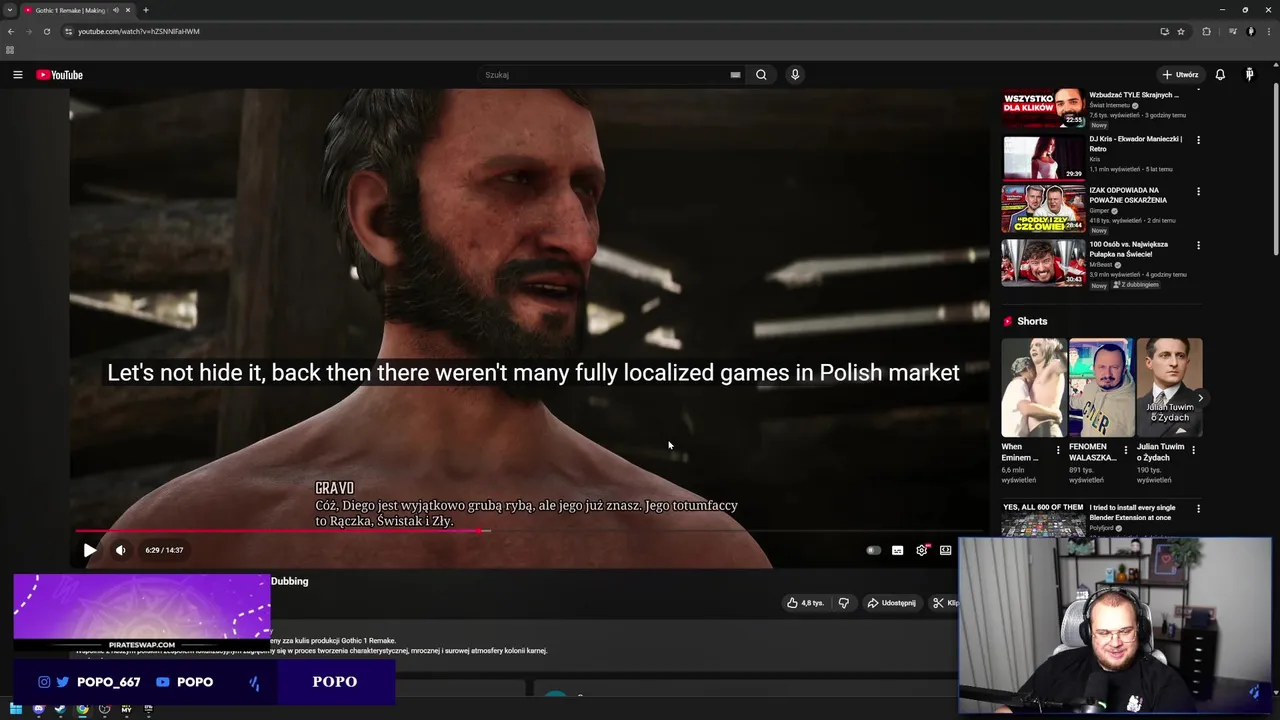Open the YouTube hamburger guide menu
This screenshot has width=1280, height=720.
coord(17,75)
